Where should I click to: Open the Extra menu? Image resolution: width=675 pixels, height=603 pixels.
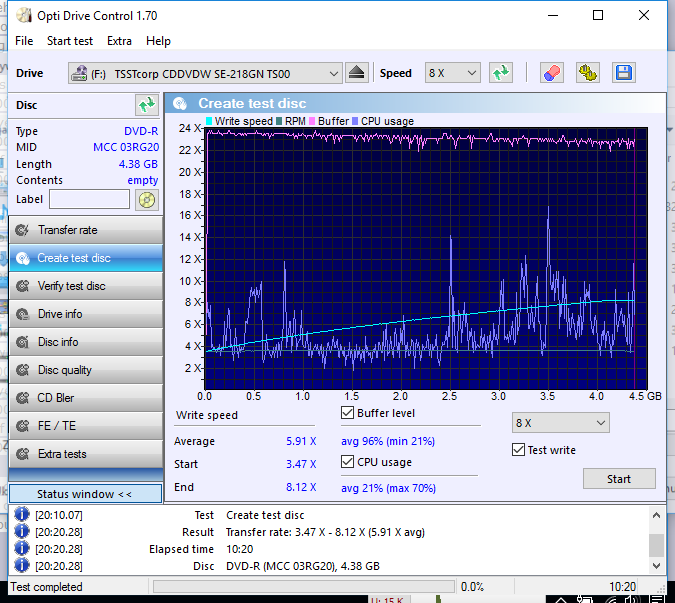[119, 41]
